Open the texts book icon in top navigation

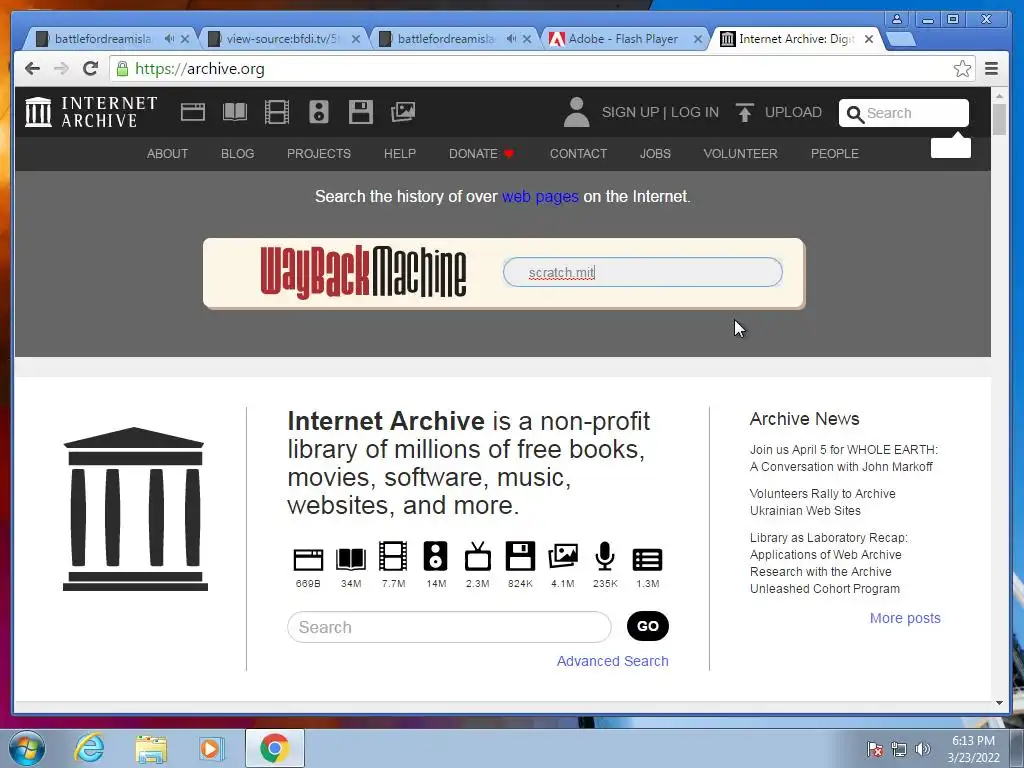(x=234, y=112)
